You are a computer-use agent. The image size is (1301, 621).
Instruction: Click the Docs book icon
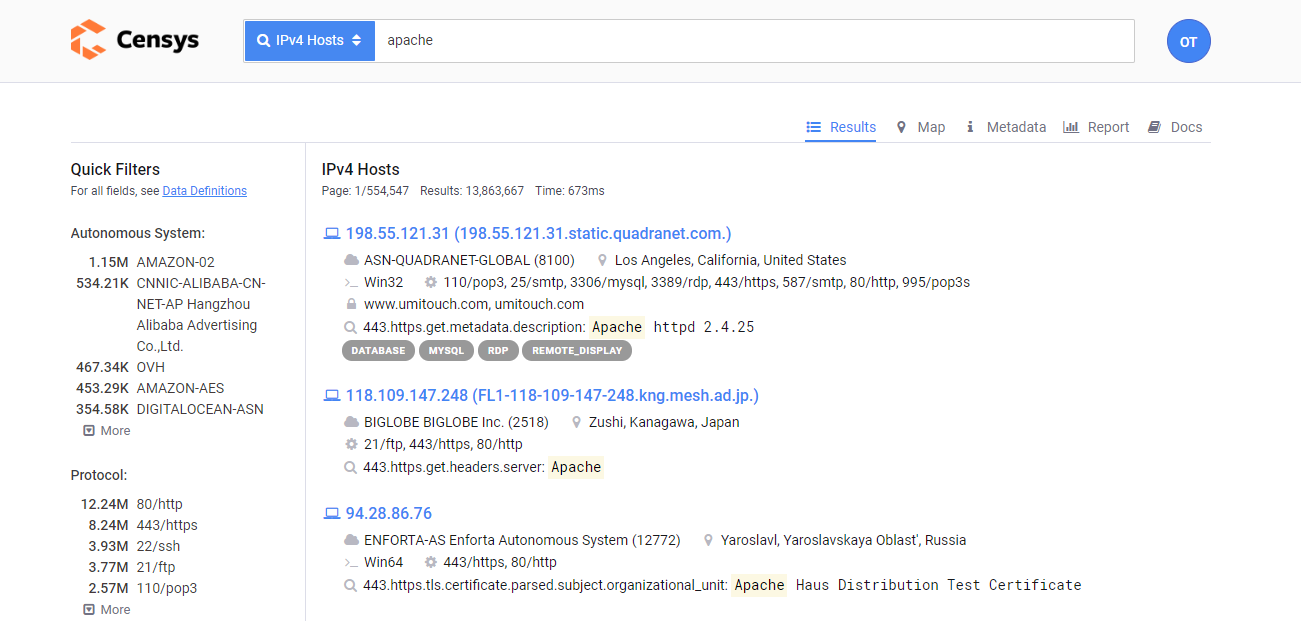click(x=1154, y=127)
